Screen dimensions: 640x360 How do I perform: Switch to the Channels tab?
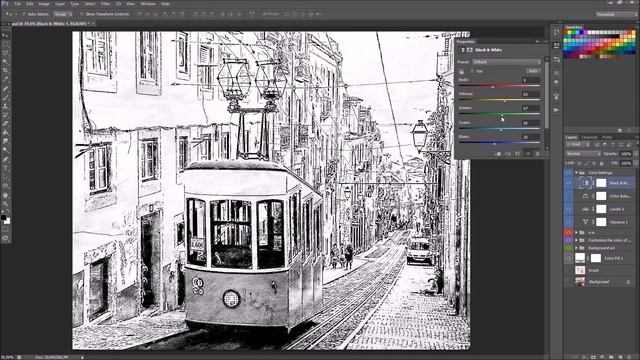(x=589, y=137)
